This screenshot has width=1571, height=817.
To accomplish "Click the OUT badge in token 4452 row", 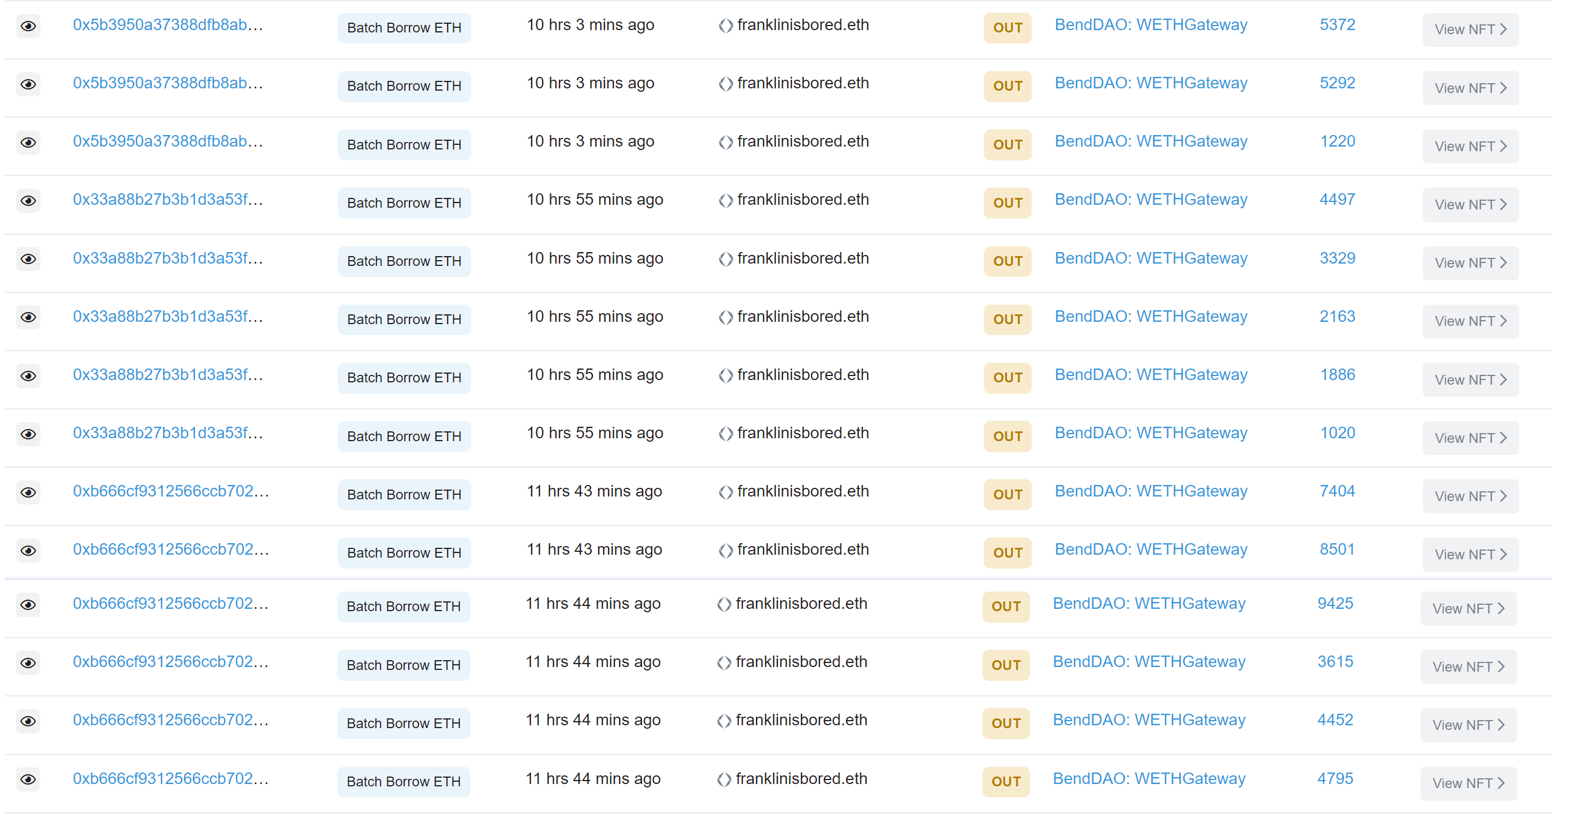I will 1005,723.
